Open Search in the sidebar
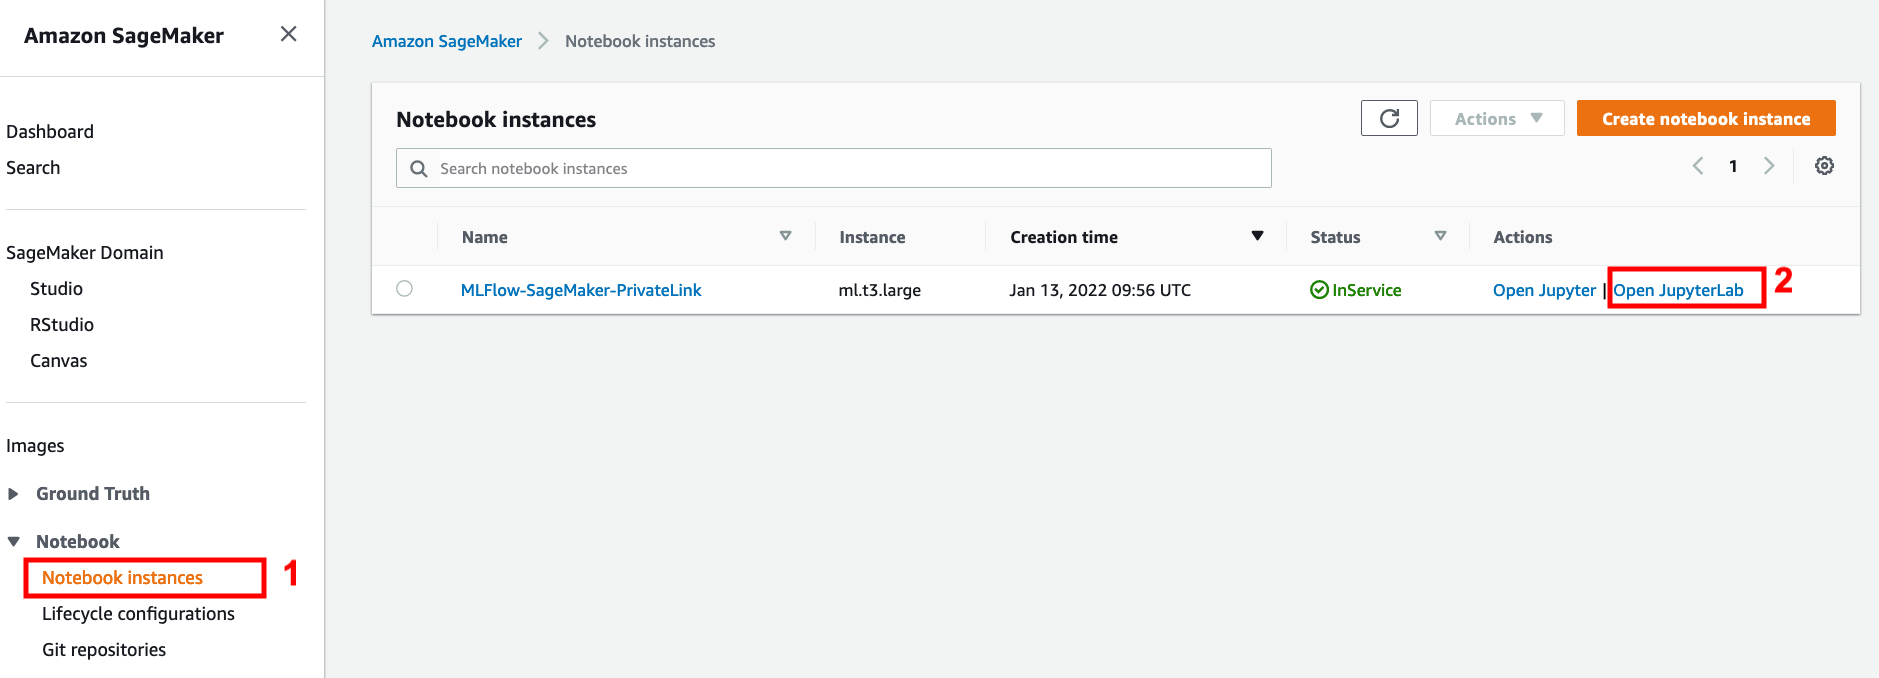 pos(33,168)
